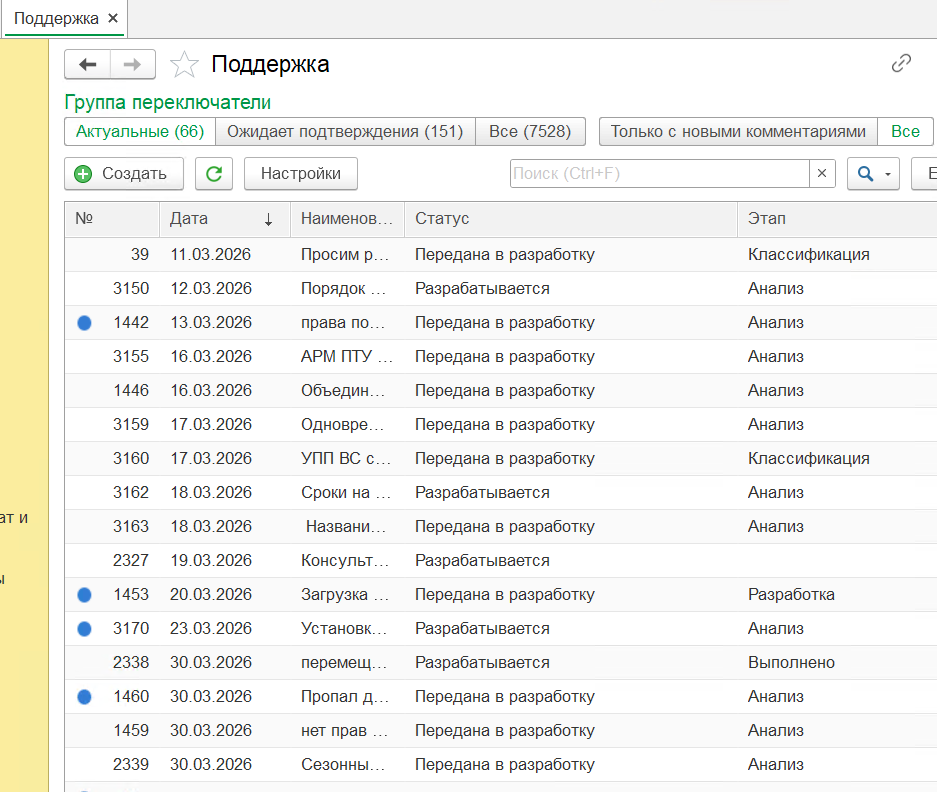
Task: Sort by the Дата column header
Action: 225,219
